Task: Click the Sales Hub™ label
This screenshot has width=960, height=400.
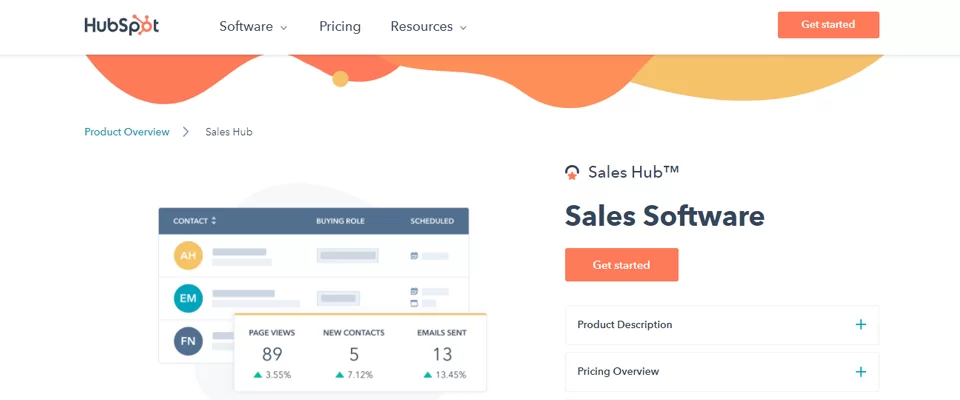Action: [634, 172]
